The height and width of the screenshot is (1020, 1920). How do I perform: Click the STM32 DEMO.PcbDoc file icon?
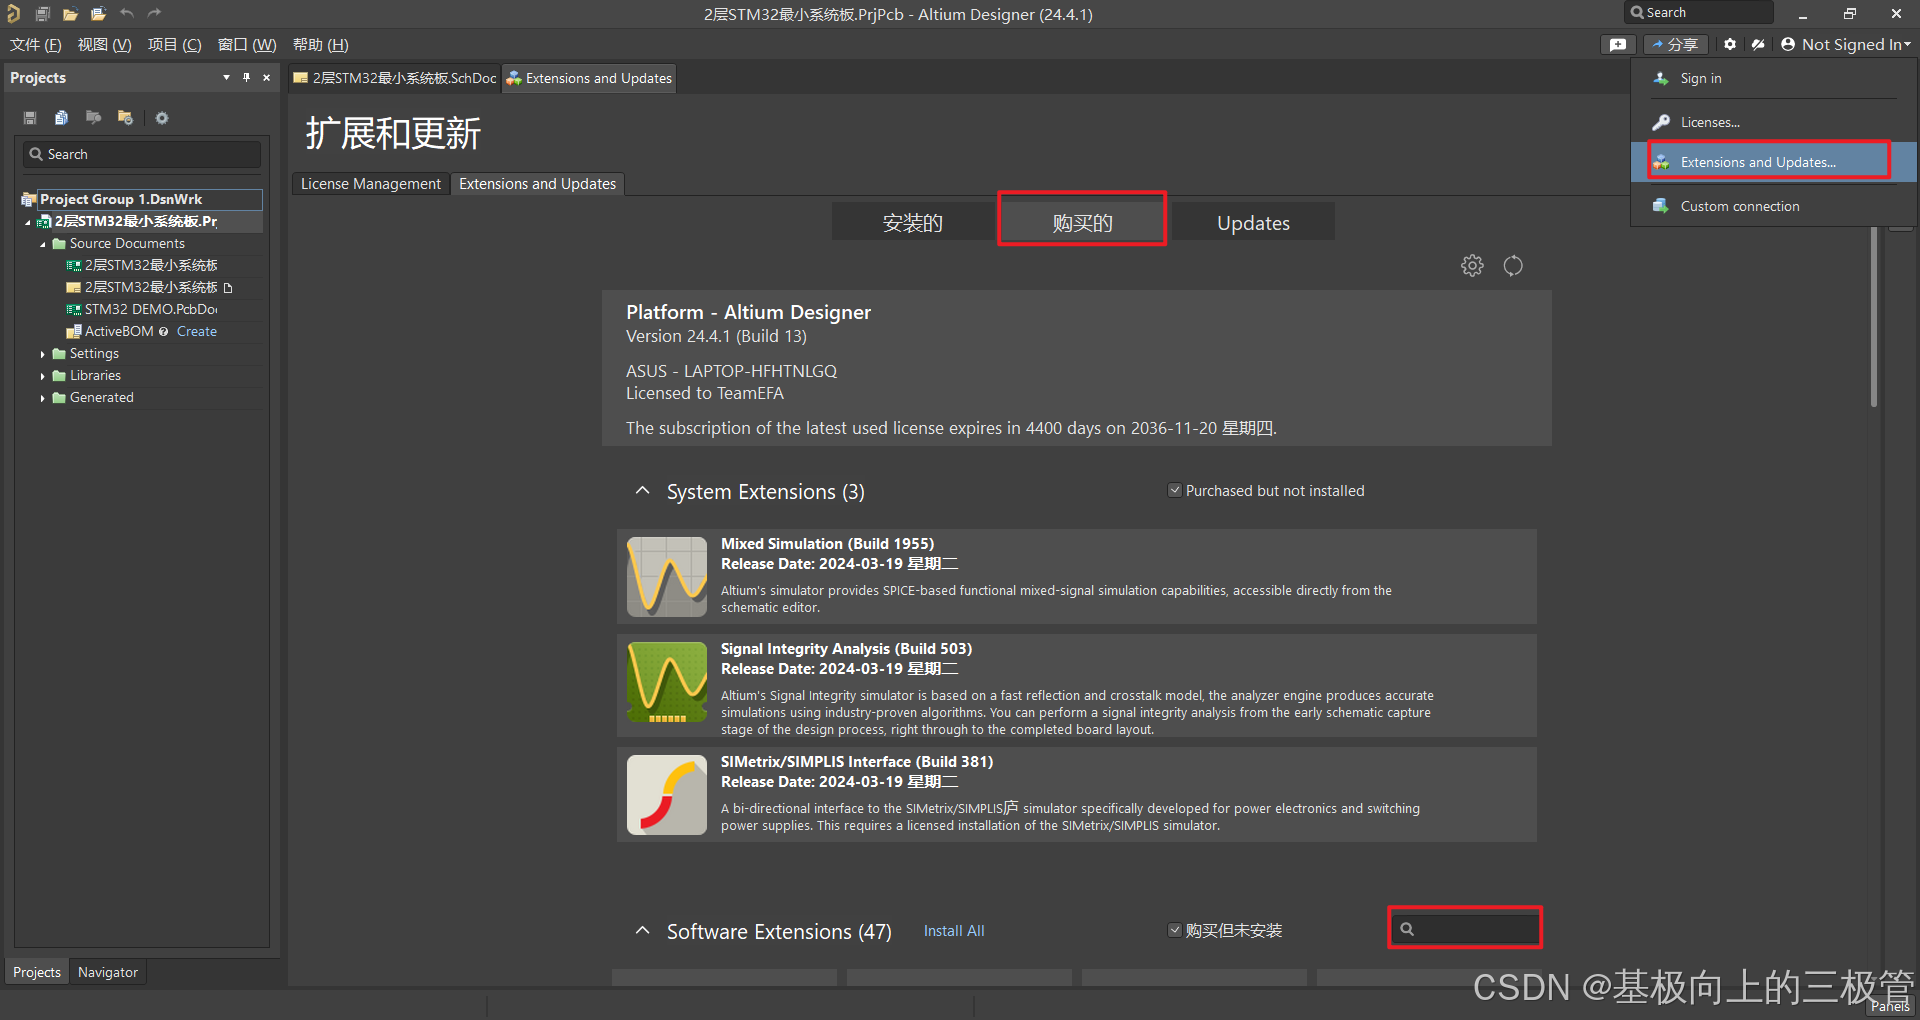coord(73,310)
